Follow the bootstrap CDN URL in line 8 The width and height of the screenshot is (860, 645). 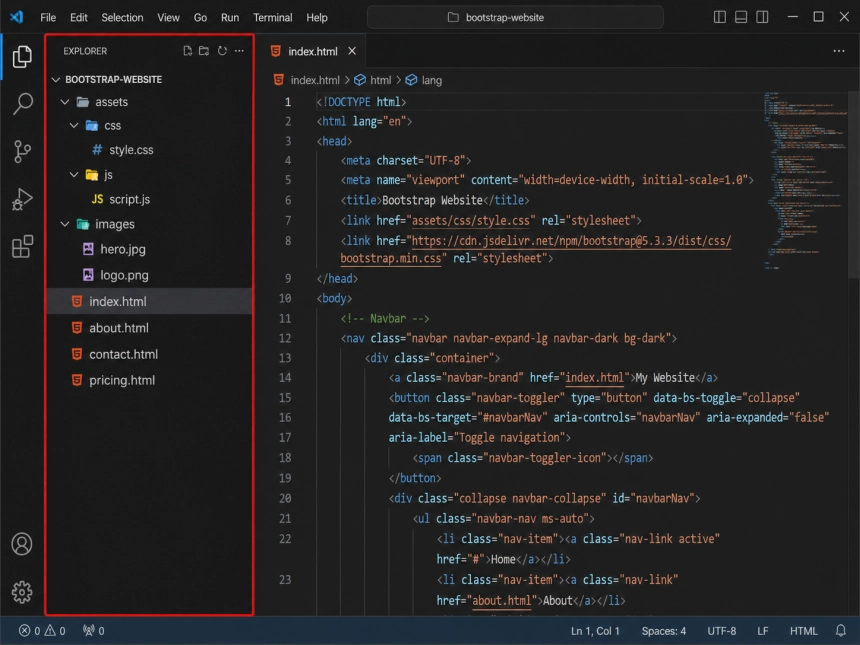(x=571, y=241)
